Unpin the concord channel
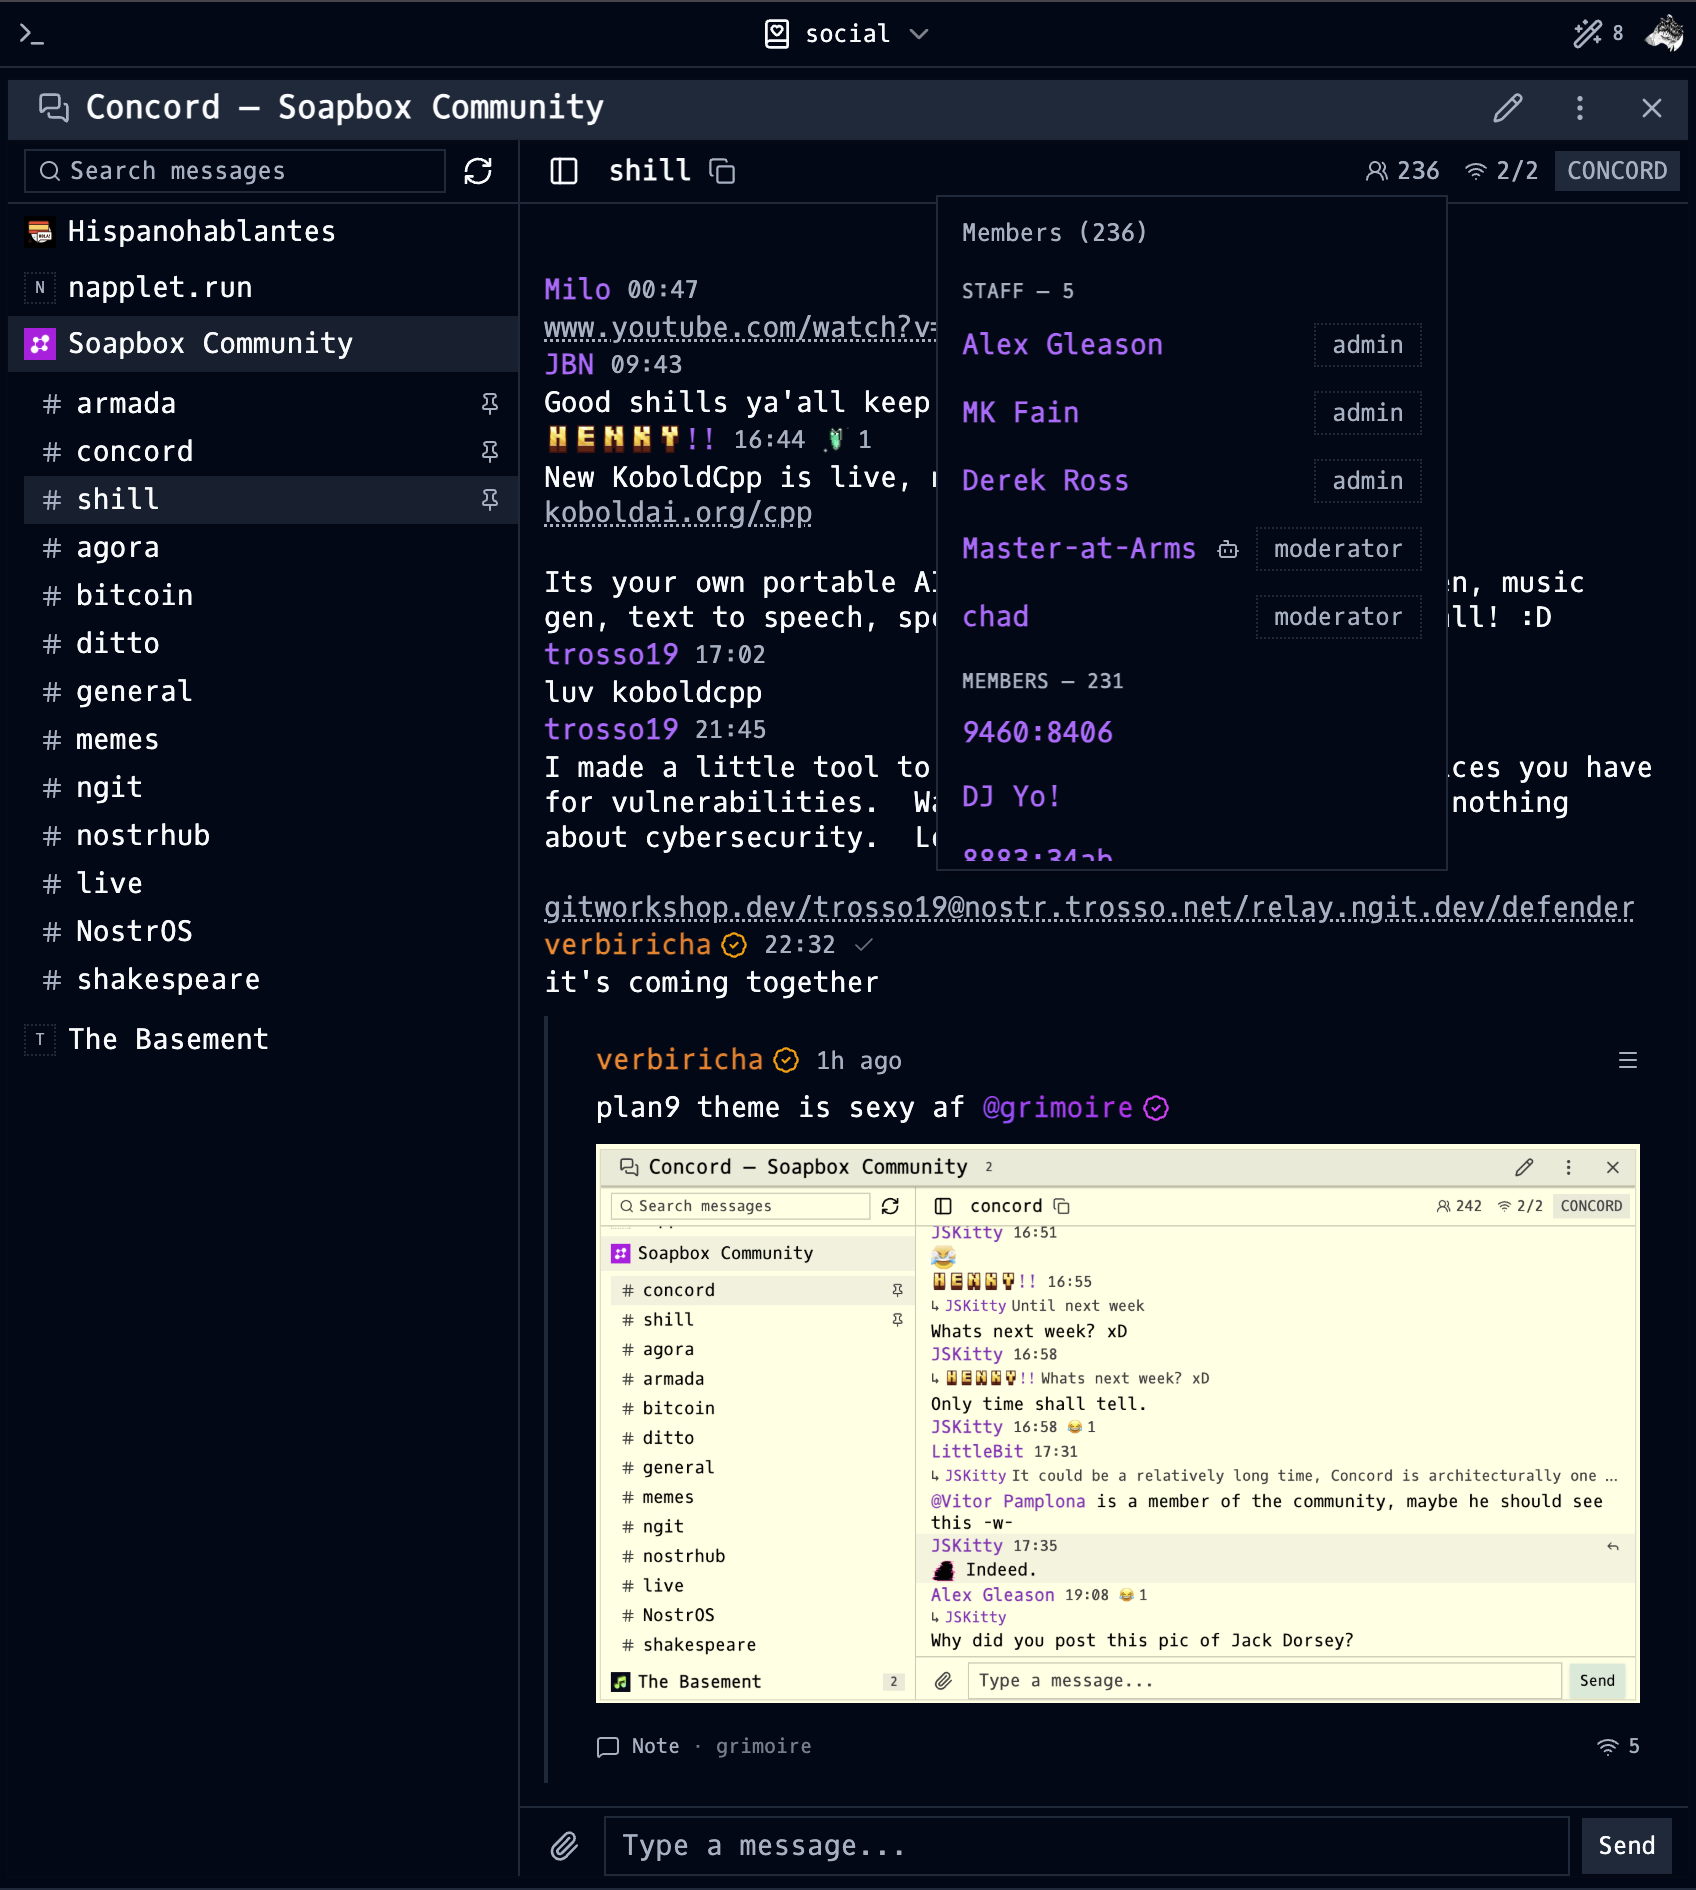The image size is (1696, 1890). click(x=490, y=452)
